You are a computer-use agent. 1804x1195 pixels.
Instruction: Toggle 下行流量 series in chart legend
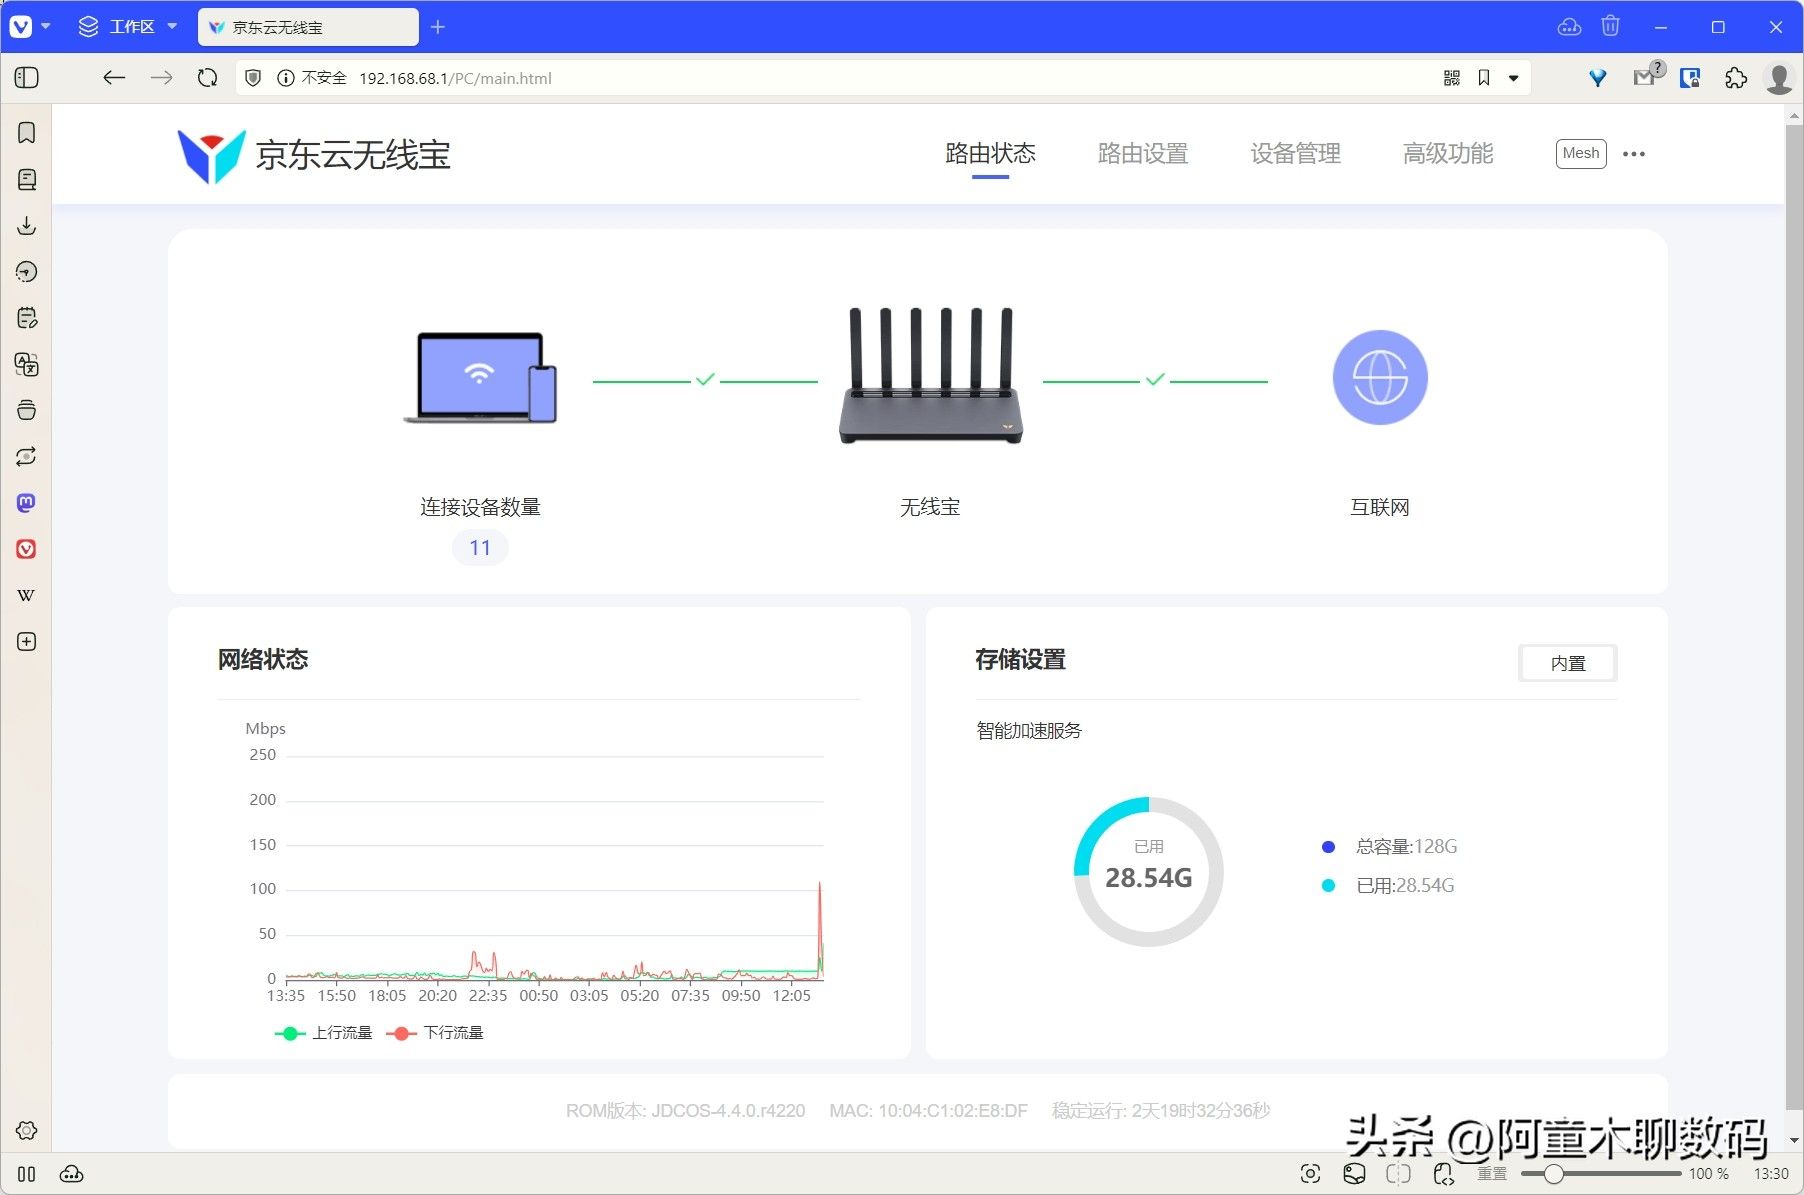[435, 1032]
